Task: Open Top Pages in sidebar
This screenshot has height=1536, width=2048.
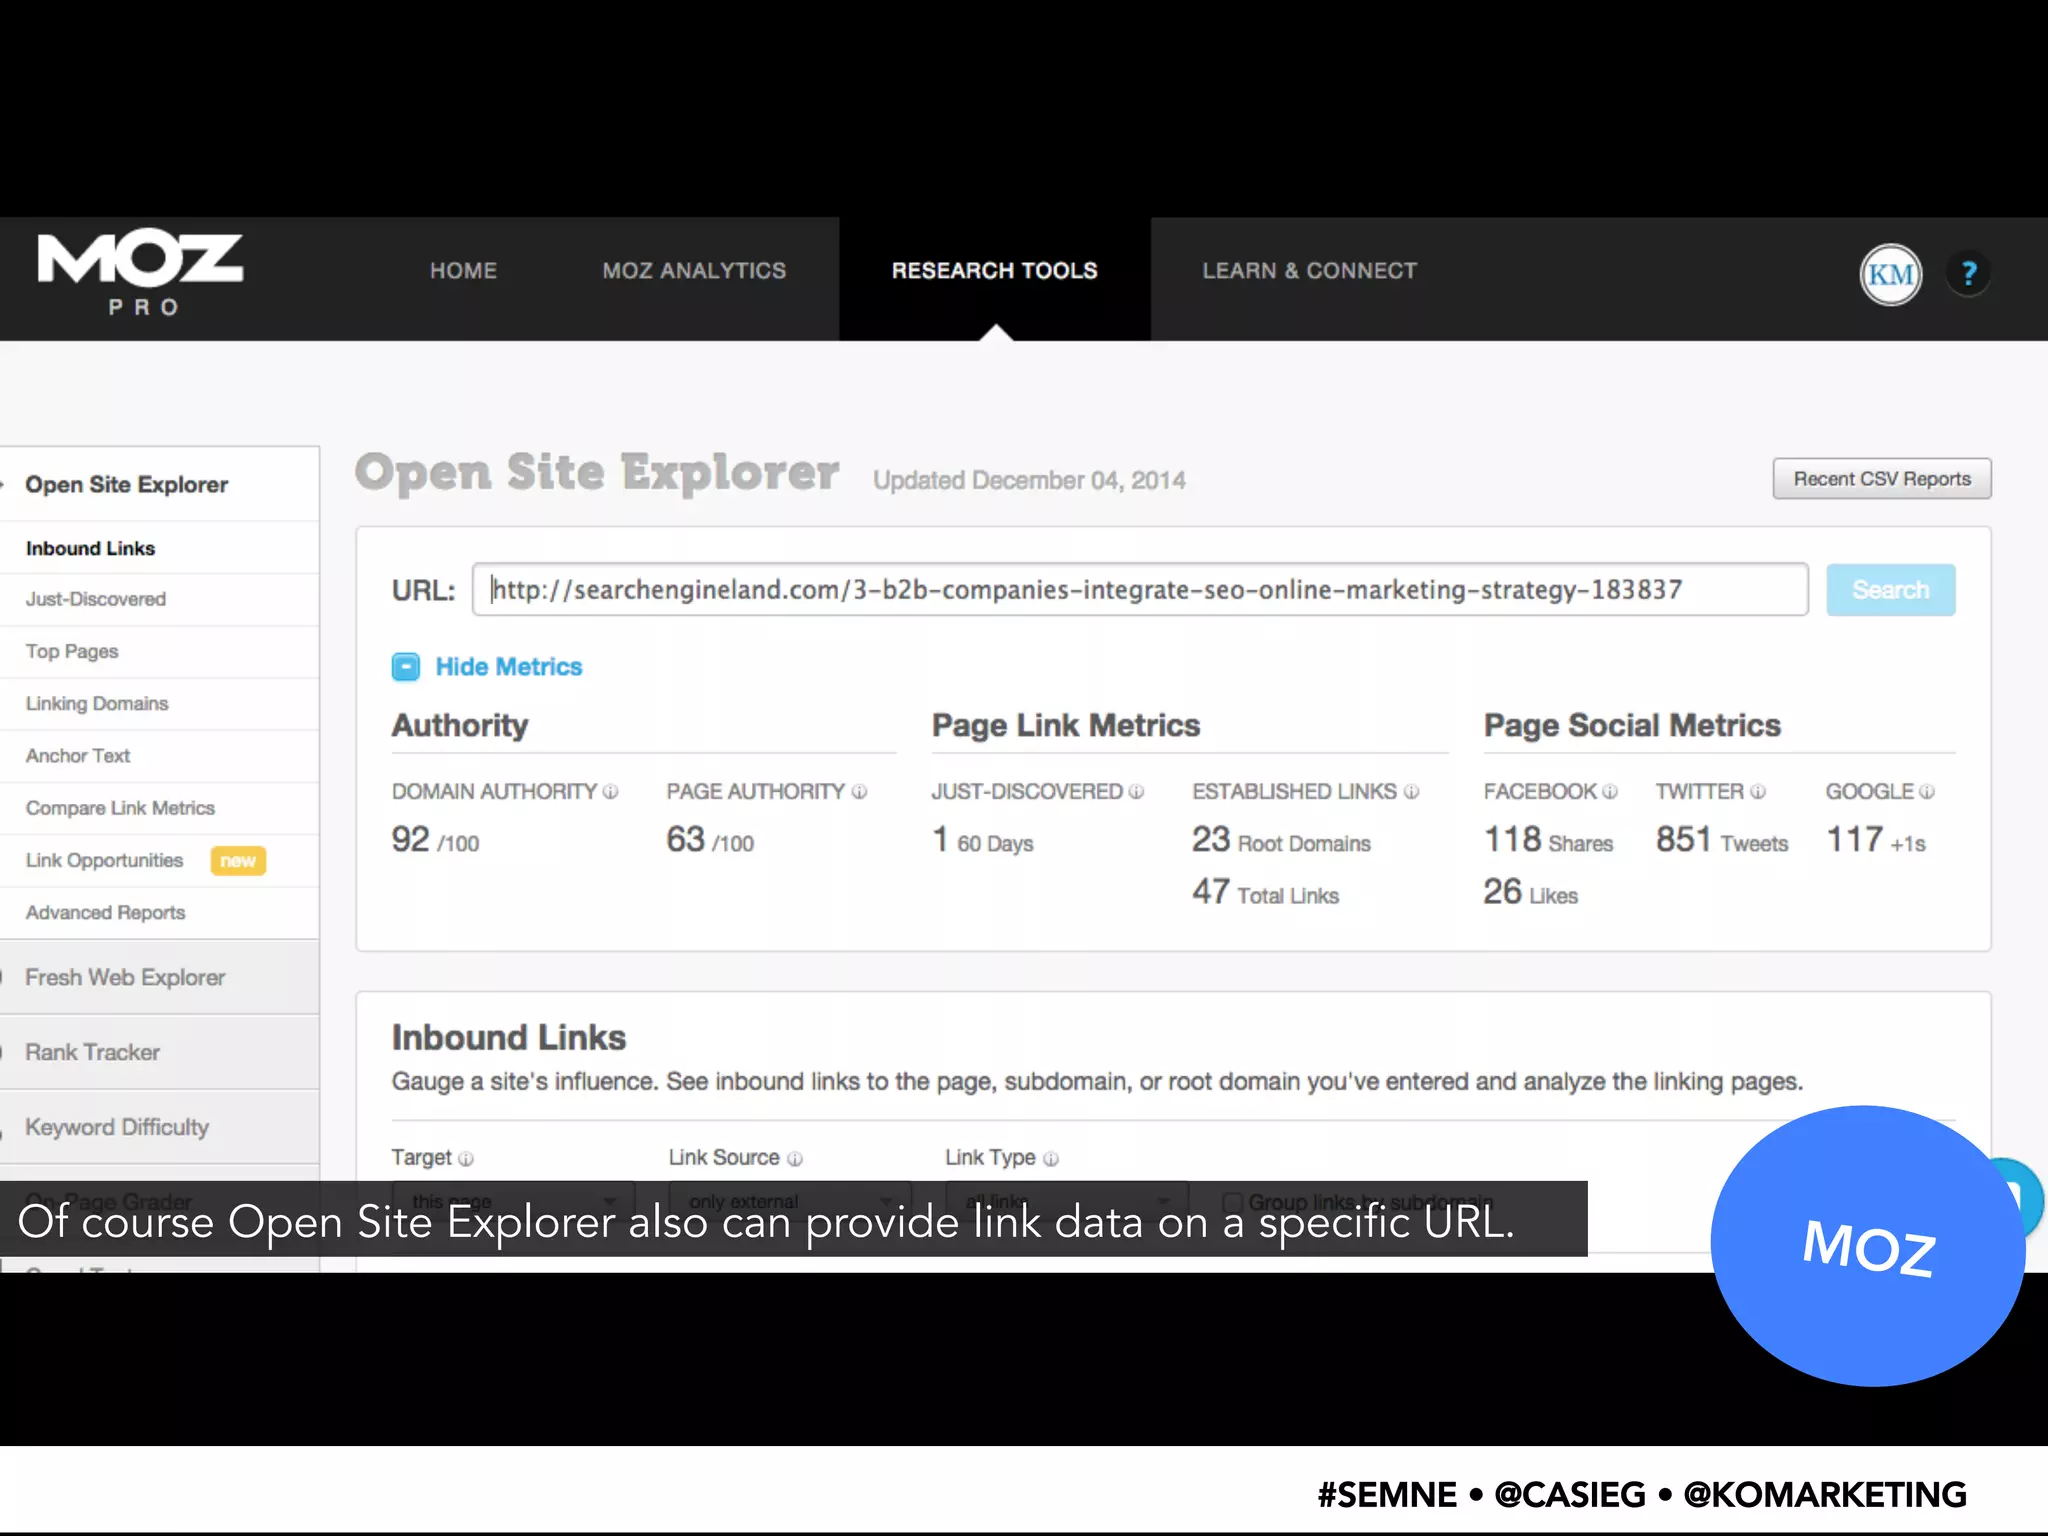Action: coord(72,652)
